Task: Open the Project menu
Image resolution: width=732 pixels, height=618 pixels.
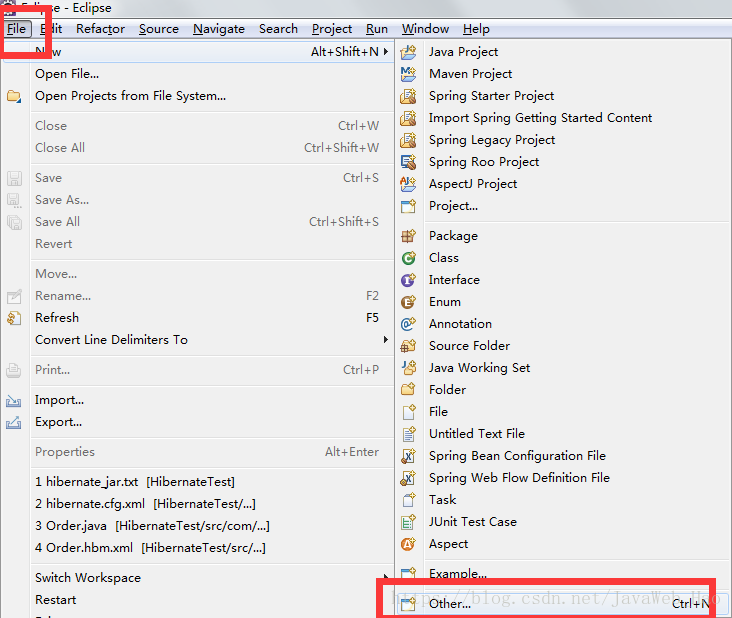Action: 331,29
